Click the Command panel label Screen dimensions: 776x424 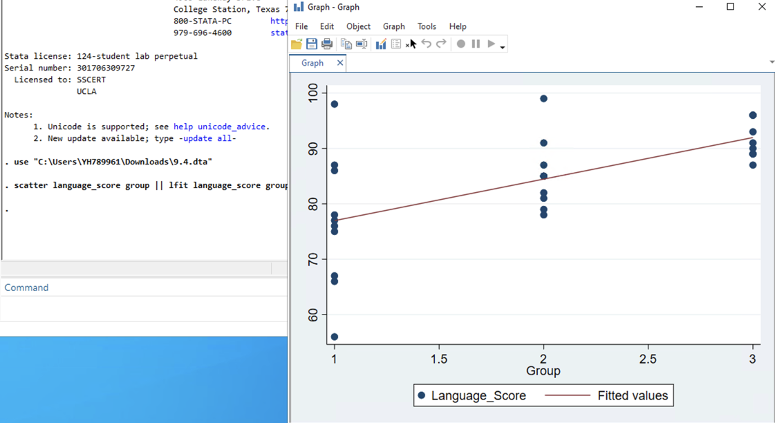coord(26,287)
